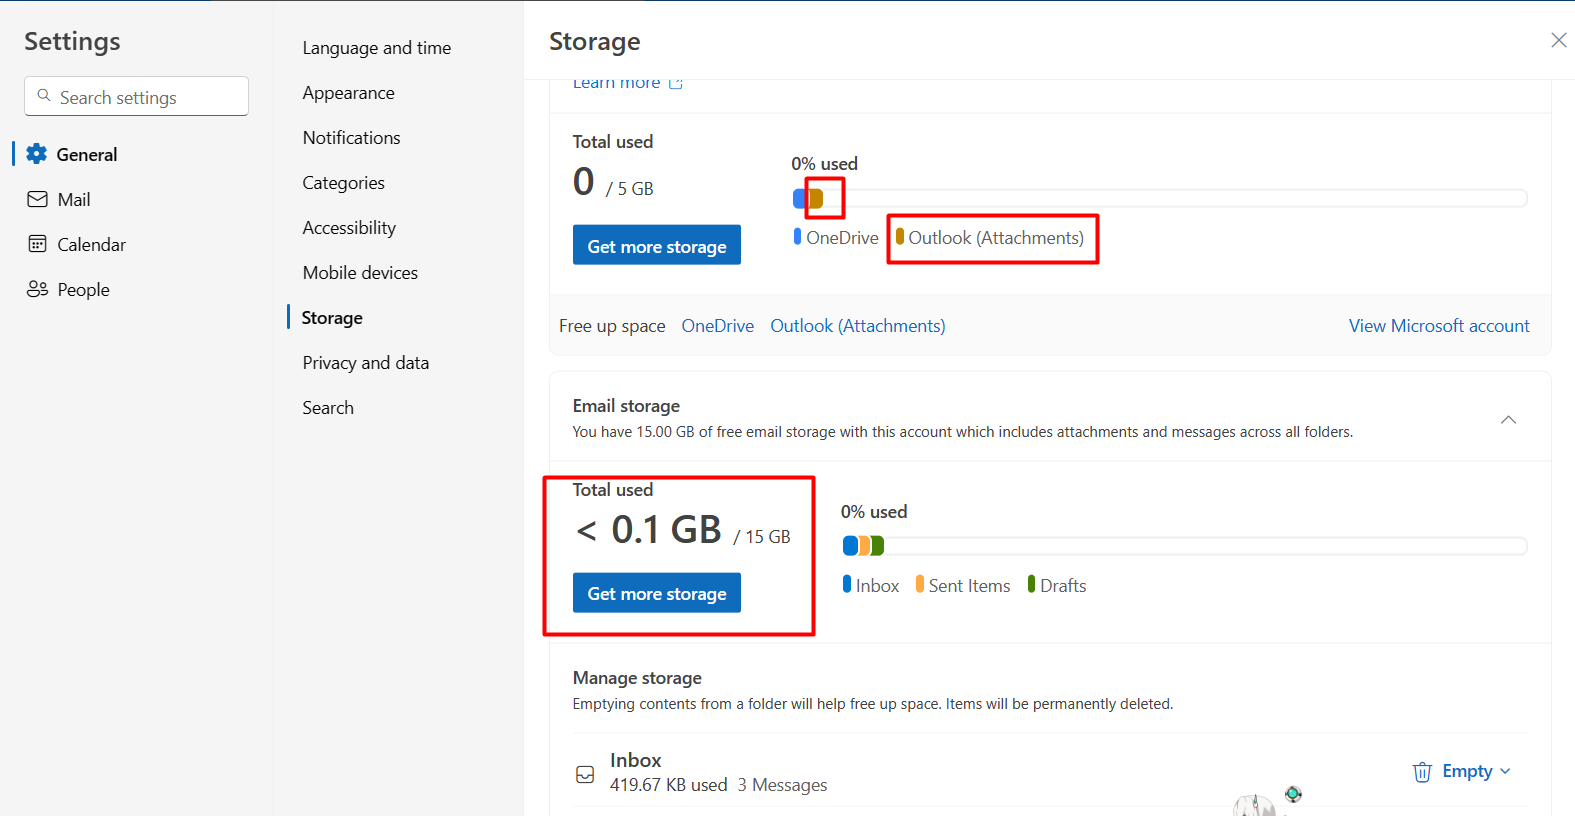Select the People settings category label
1575x816 pixels.
pyautogui.click(x=84, y=290)
